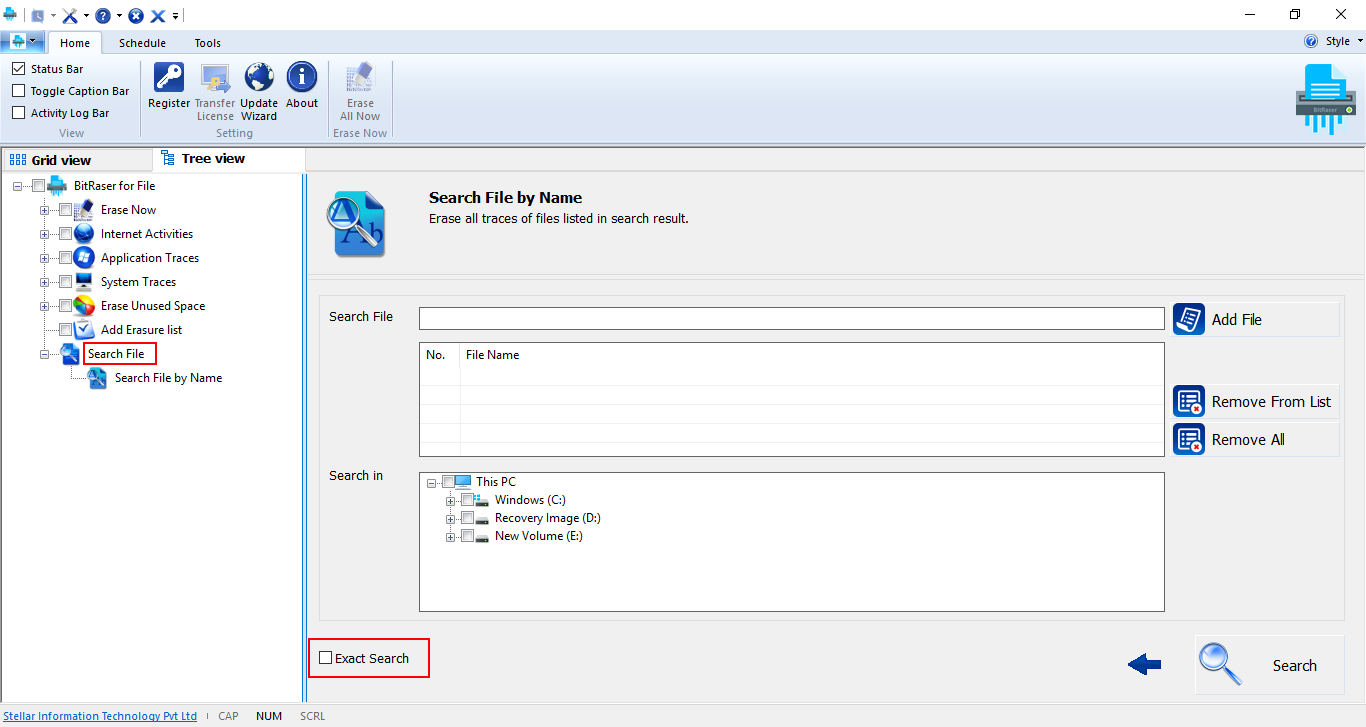The image size is (1366, 727).
Task: Check the Recovery Image (D:) checkbox
Action: click(x=467, y=518)
